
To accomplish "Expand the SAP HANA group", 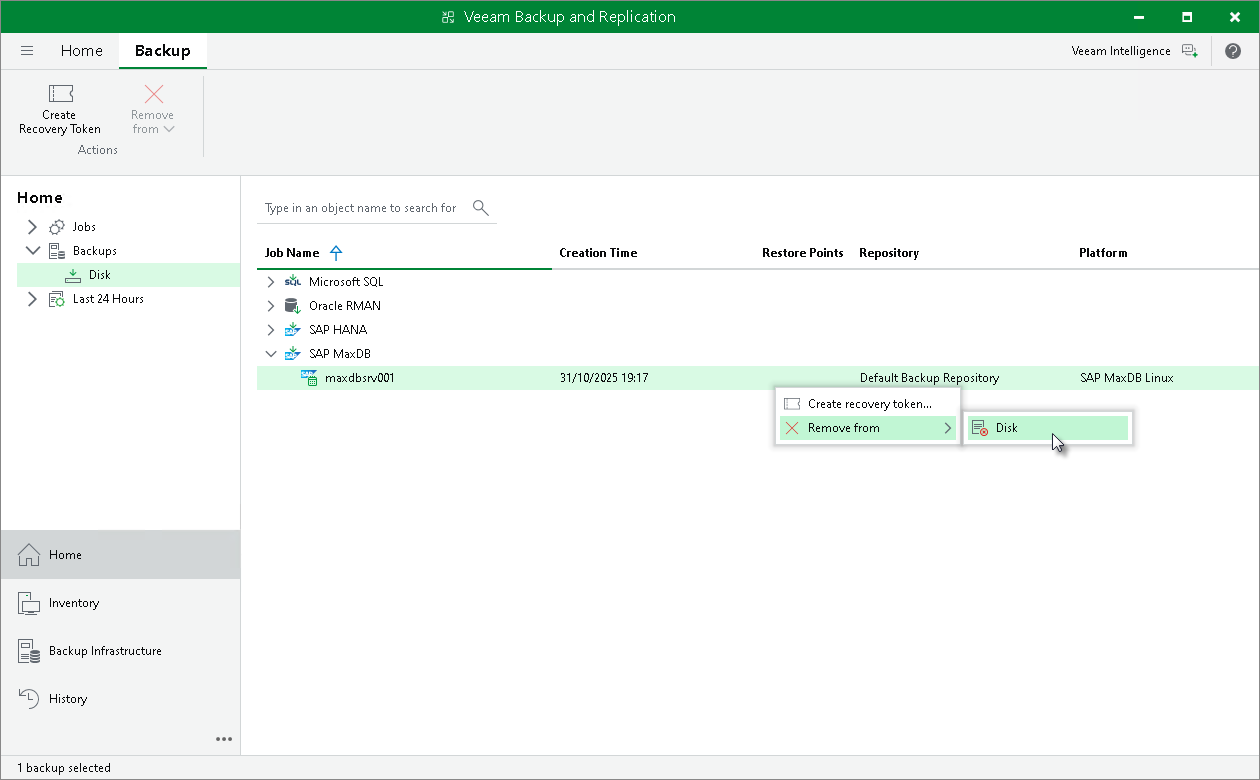I will [270, 330].
